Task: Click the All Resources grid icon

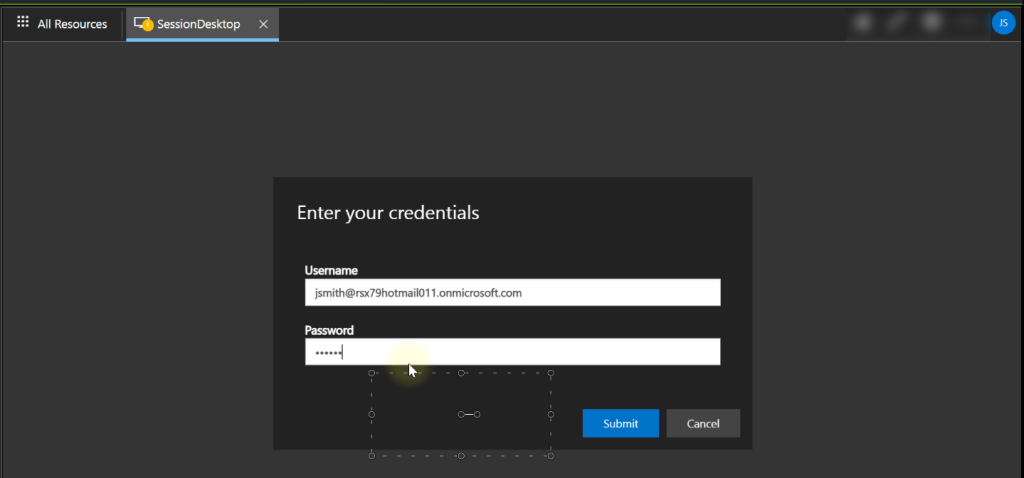Action: pyautogui.click(x=23, y=23)
